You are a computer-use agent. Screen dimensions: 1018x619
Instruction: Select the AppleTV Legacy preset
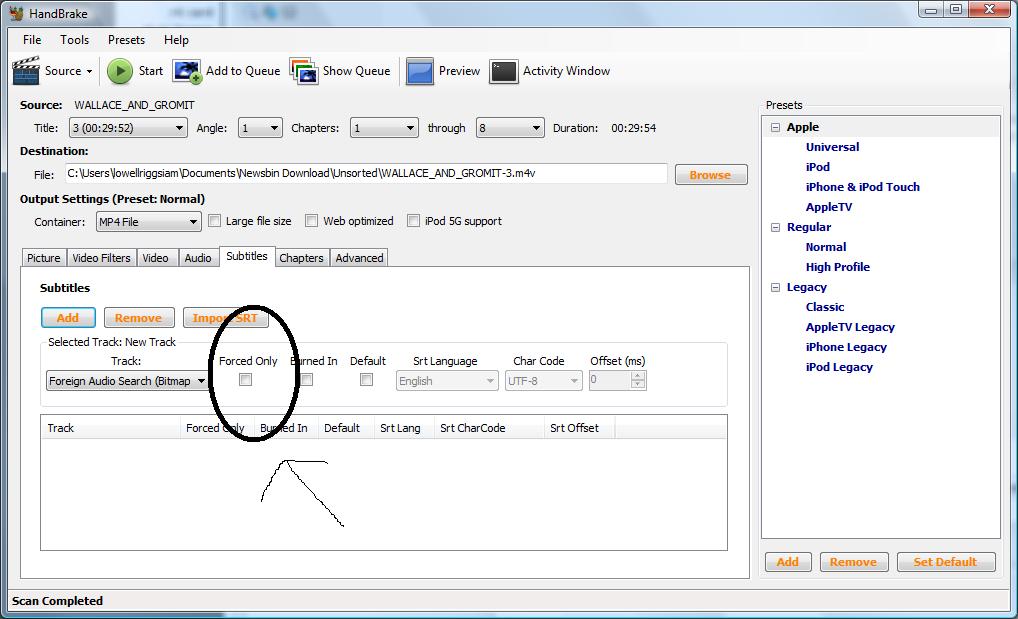850,327
